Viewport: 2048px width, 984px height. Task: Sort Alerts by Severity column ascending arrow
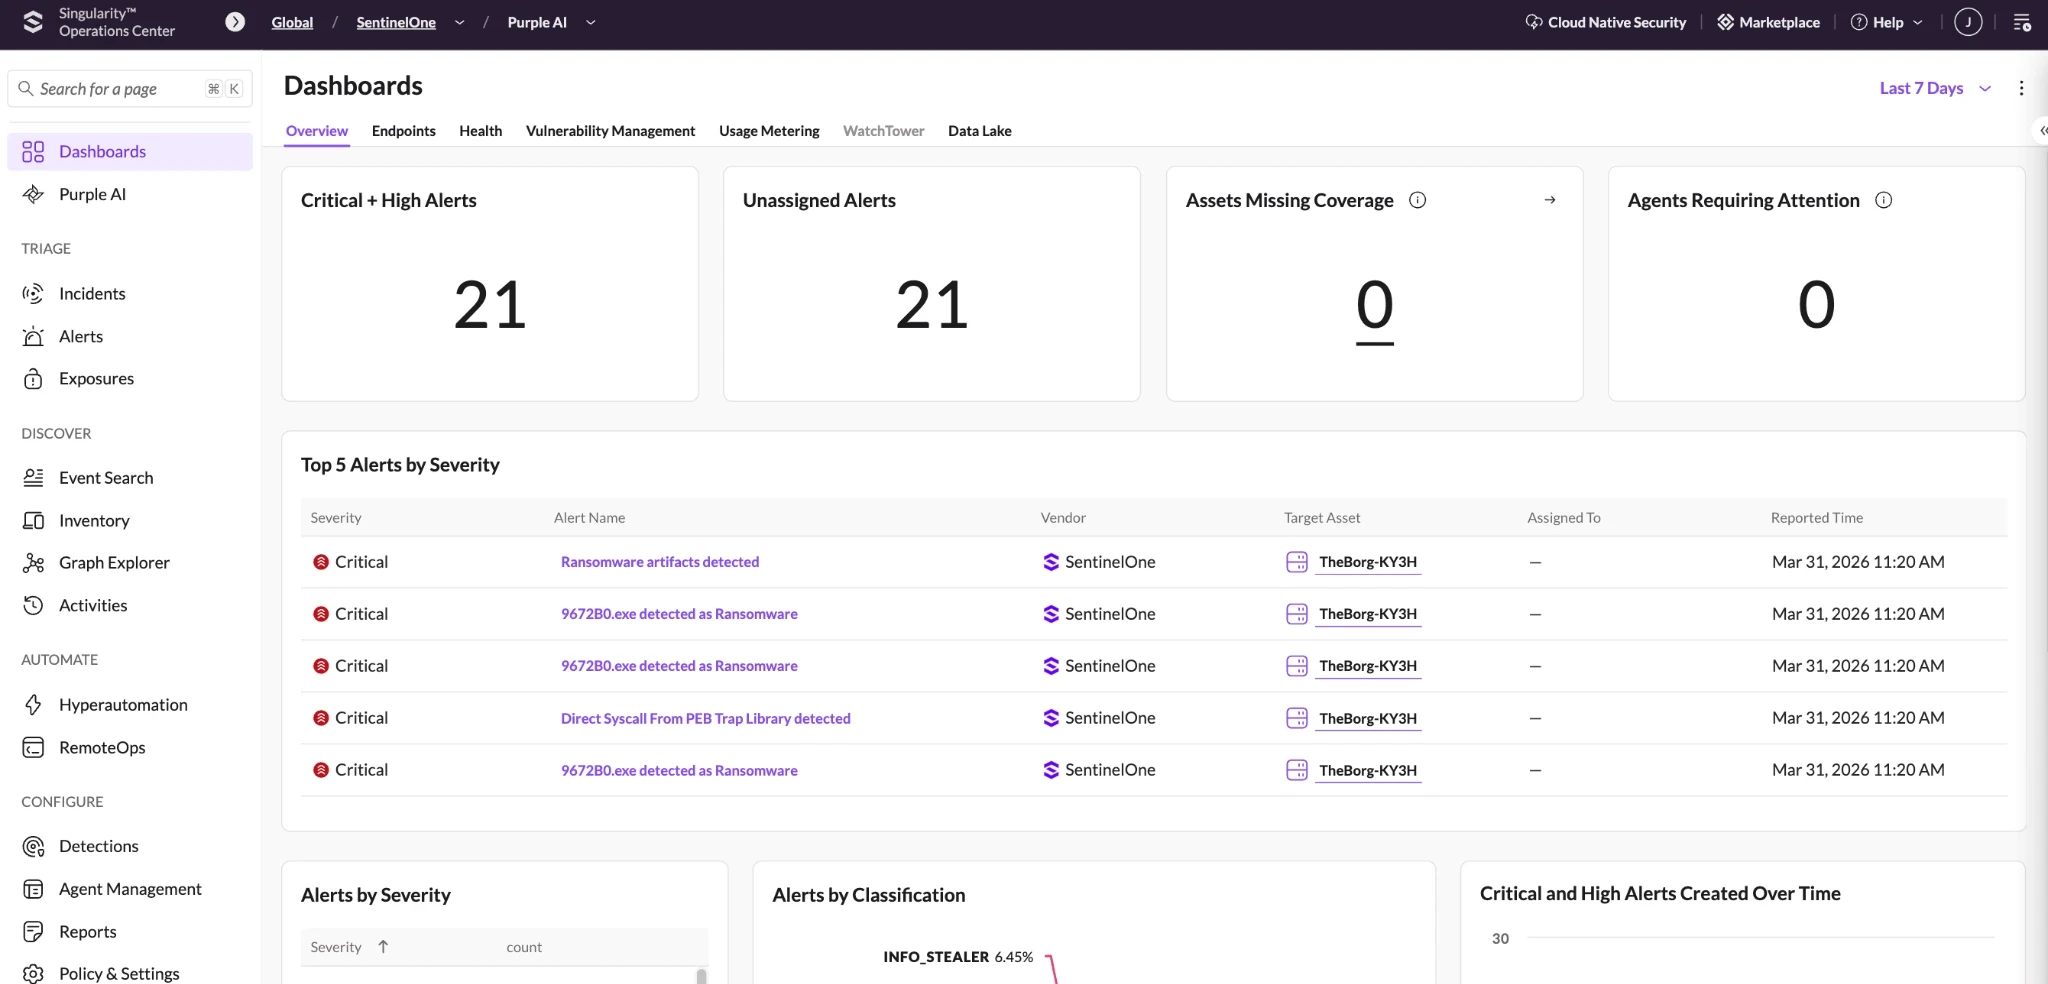pos(383,947)
